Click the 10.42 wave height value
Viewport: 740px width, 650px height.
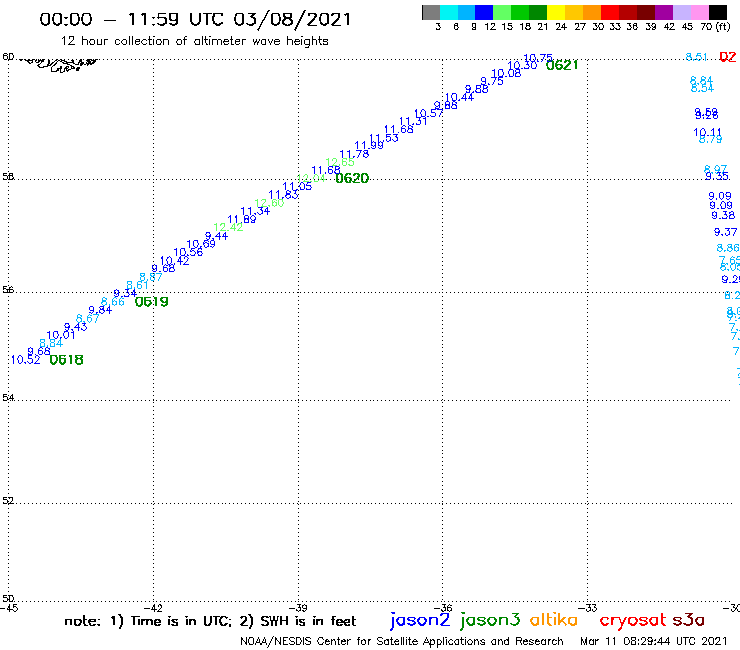(x=175, y=261)
